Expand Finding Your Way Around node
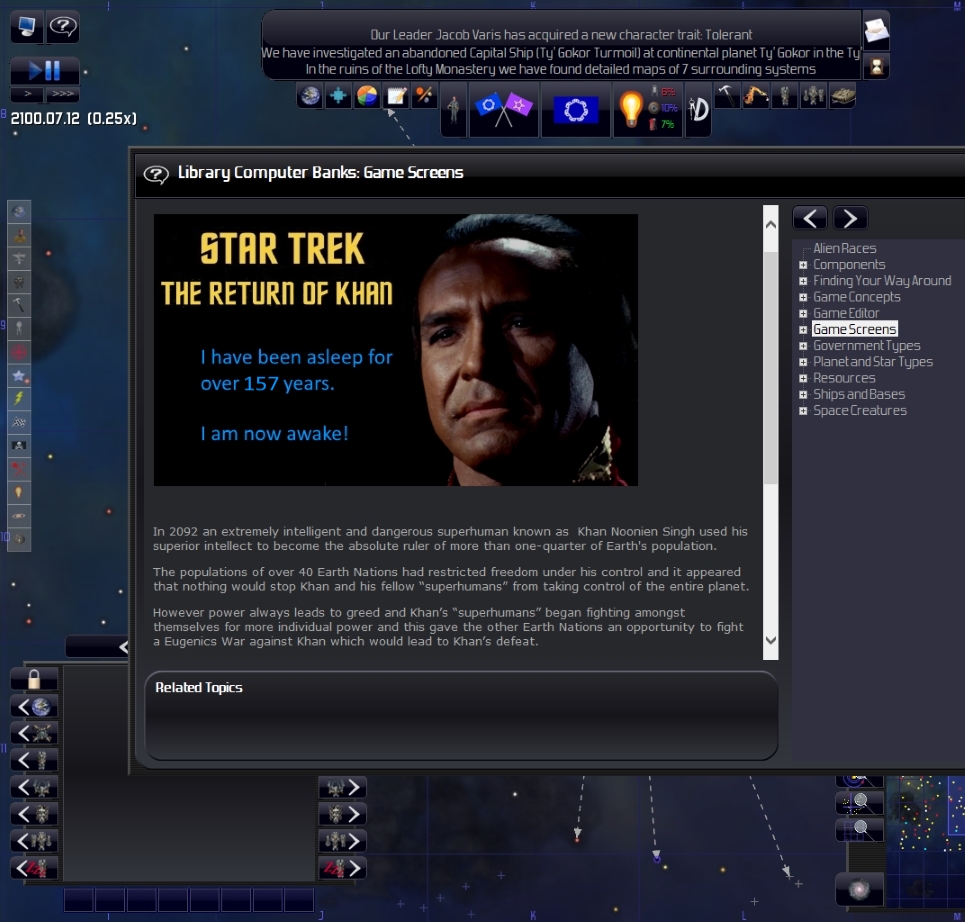Image resolution: width=965 pixels, height=922 pixels. click(803, 281)
